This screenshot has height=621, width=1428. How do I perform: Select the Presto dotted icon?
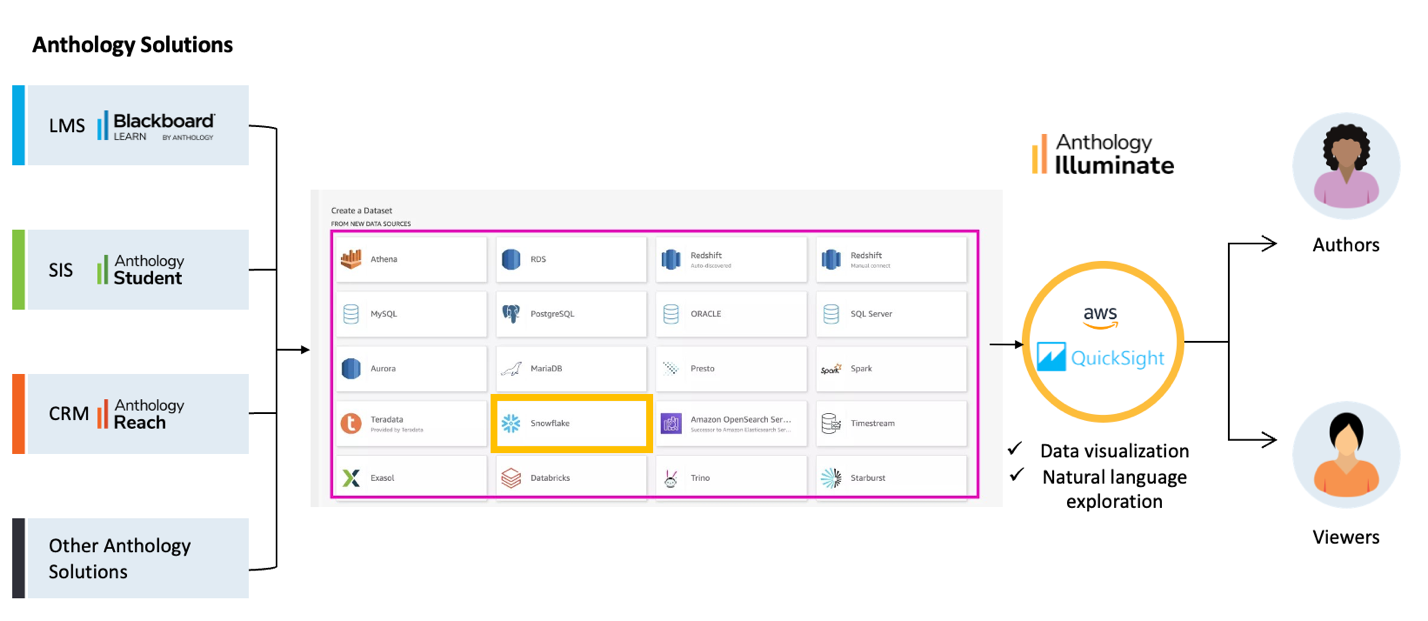[671, 368]
